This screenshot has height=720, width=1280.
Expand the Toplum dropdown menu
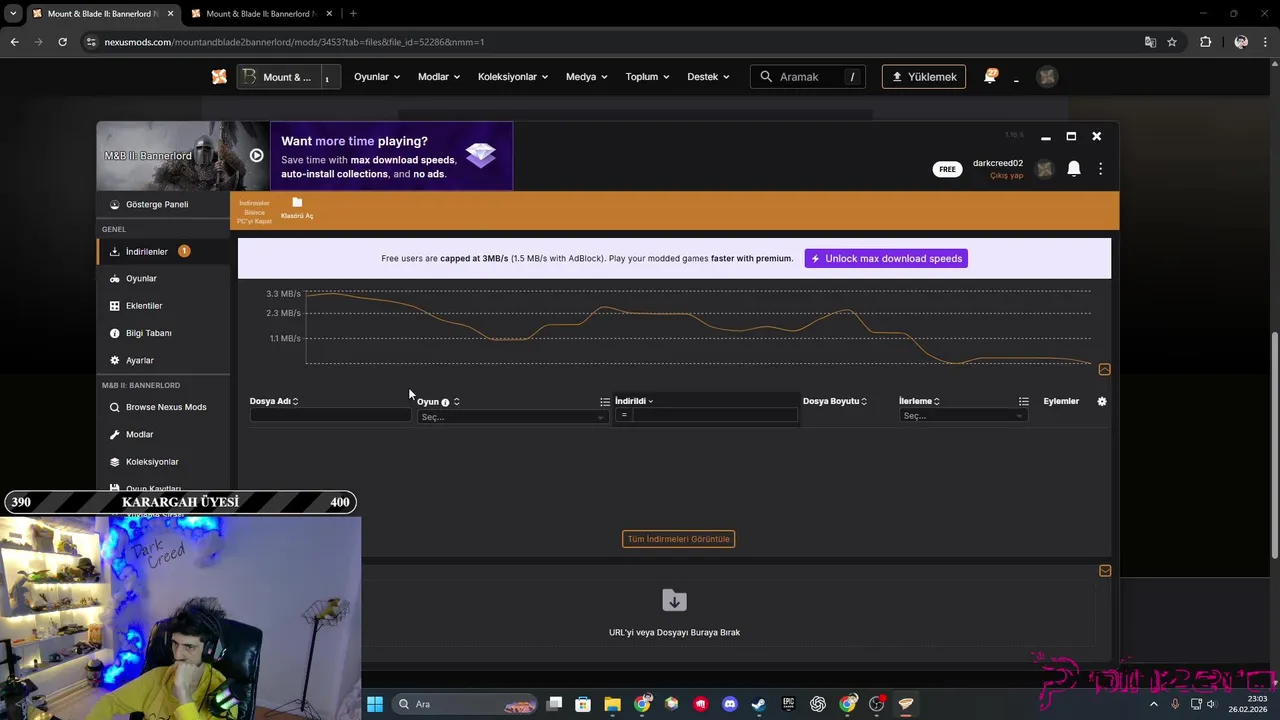647,77
